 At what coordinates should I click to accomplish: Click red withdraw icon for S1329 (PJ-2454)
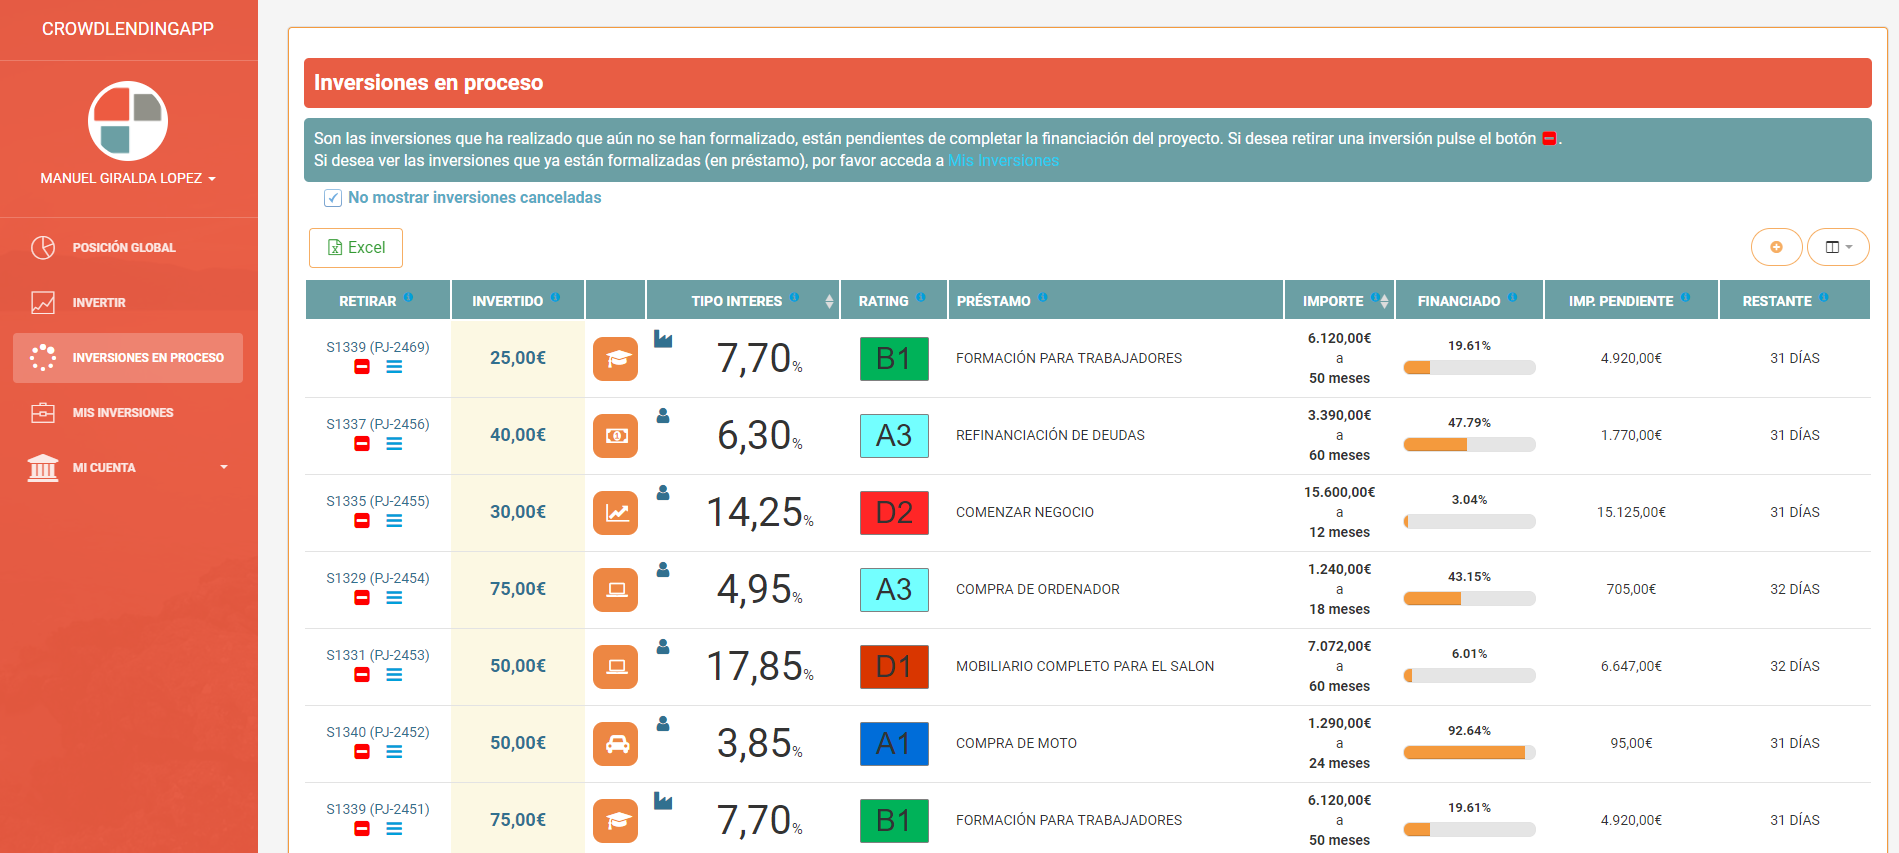coord(362,598)
